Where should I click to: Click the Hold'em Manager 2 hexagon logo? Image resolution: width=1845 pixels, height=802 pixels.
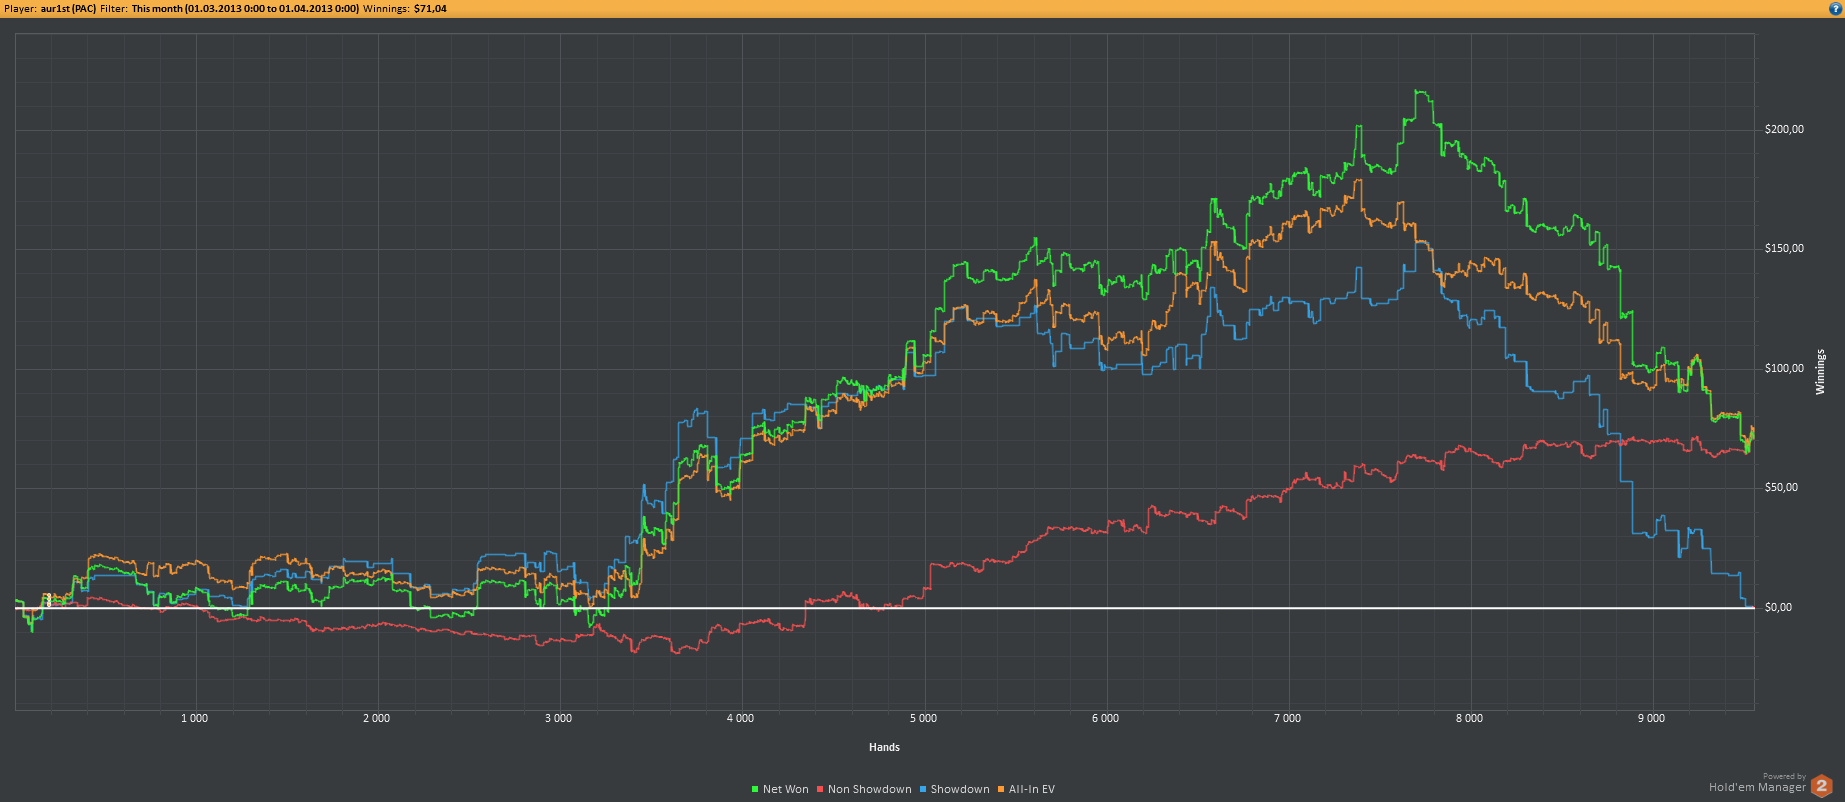point(1821,786)
